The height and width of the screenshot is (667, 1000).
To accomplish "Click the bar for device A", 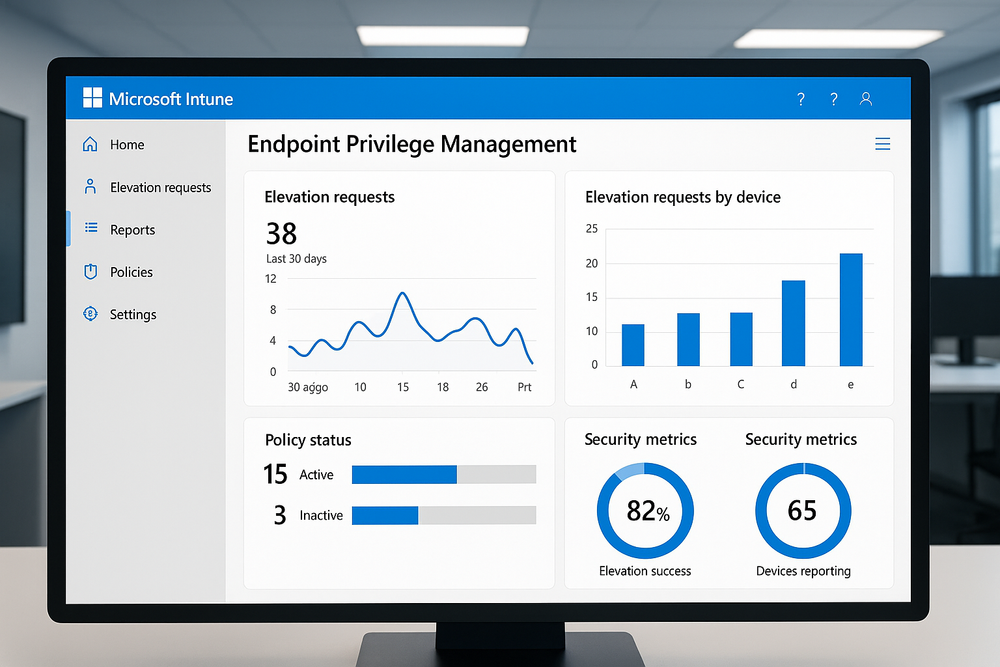I will (x=633, y=345).
